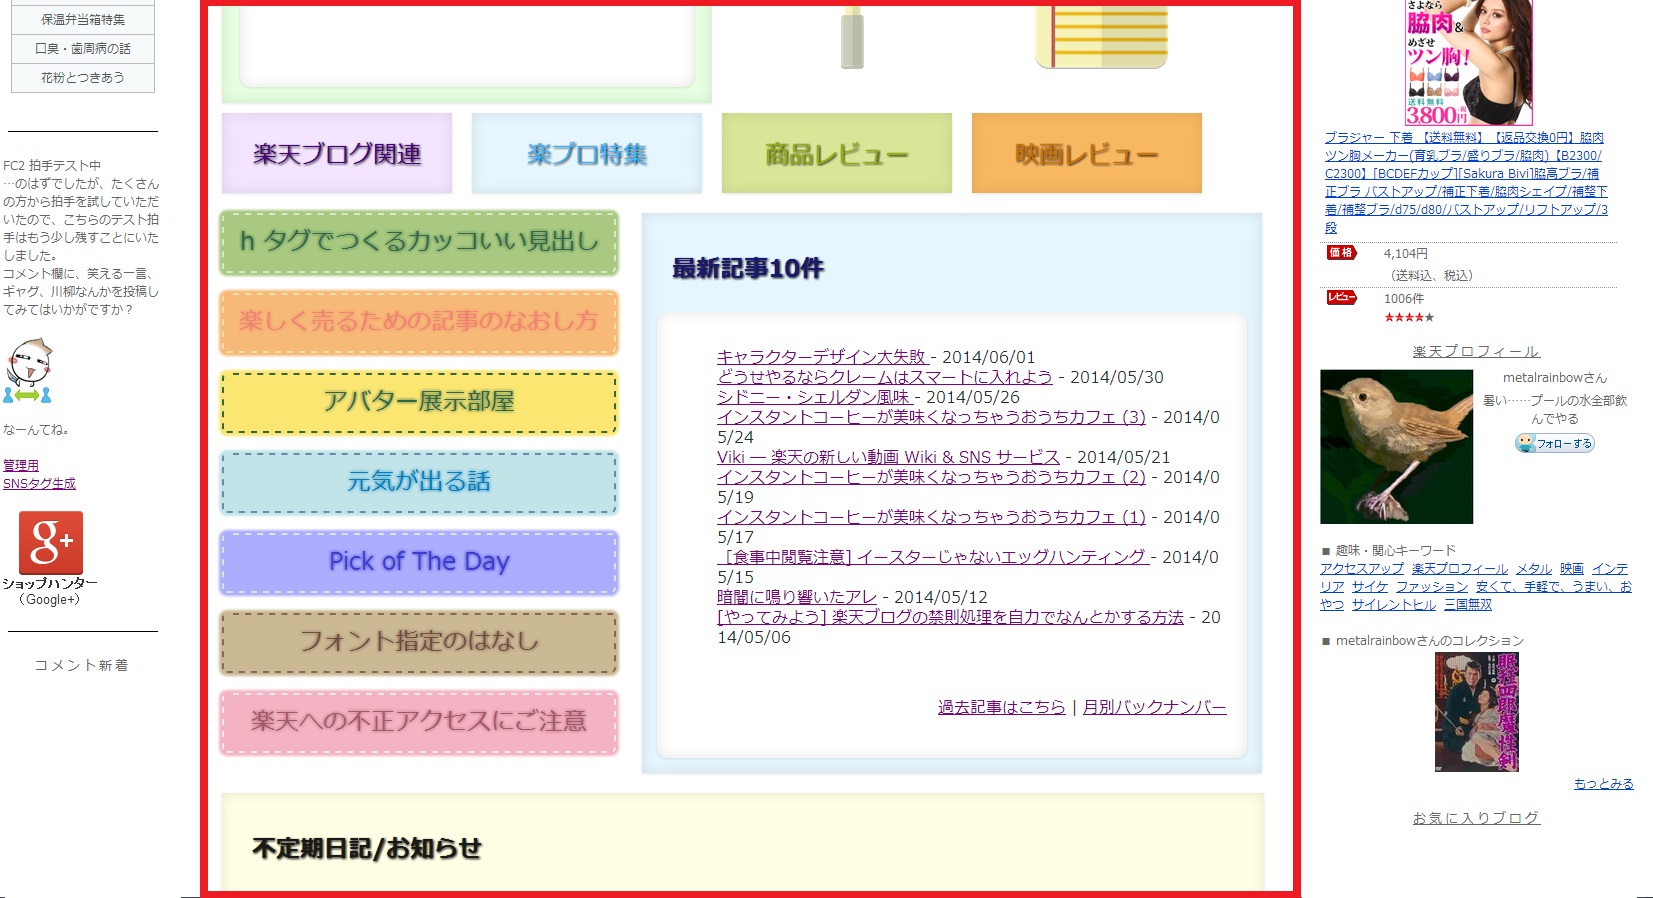
Task: Click the 映画 keyword link
Action: click(x=1571, y=568)
